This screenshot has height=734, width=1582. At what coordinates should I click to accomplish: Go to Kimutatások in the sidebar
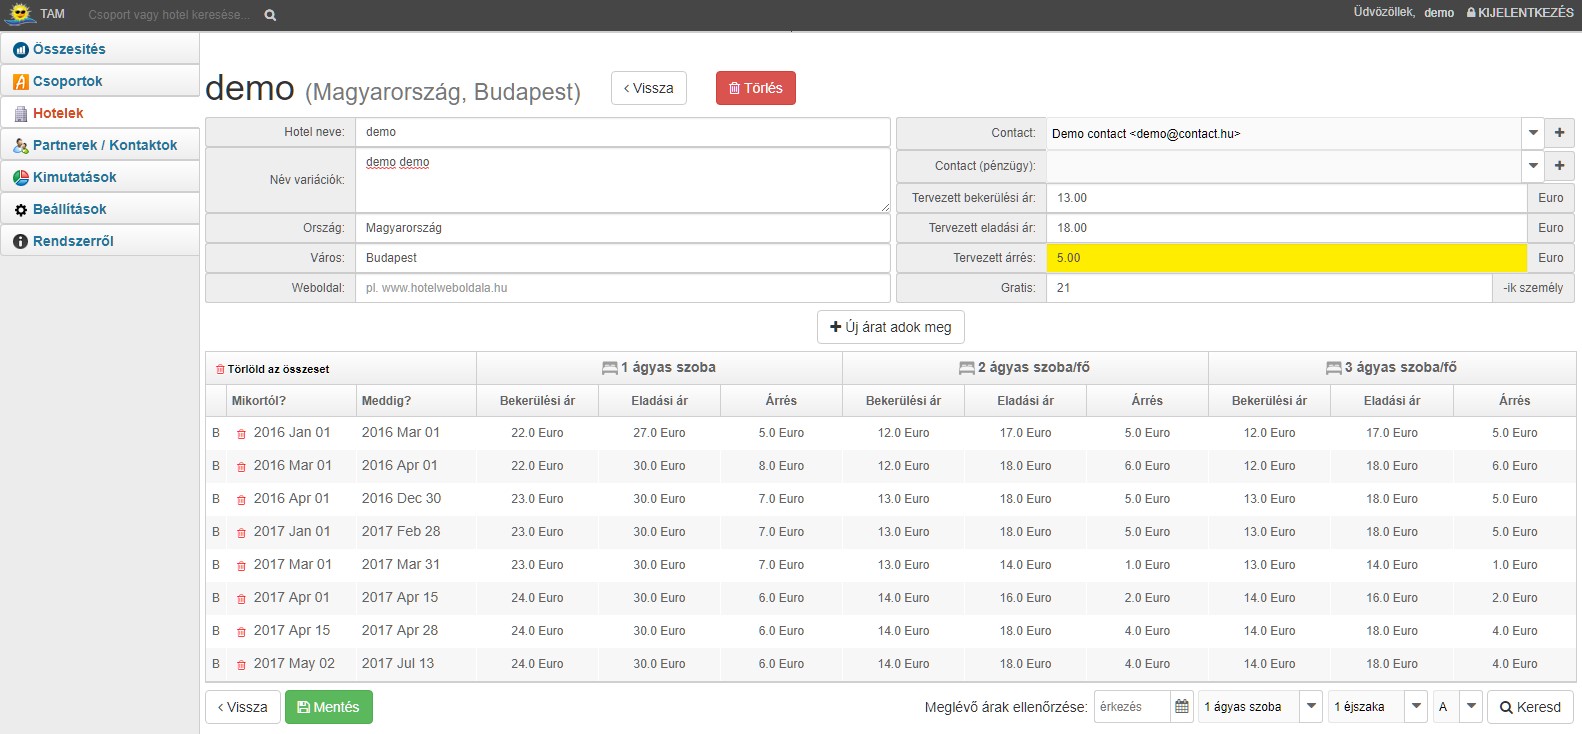tap(74, 177)
